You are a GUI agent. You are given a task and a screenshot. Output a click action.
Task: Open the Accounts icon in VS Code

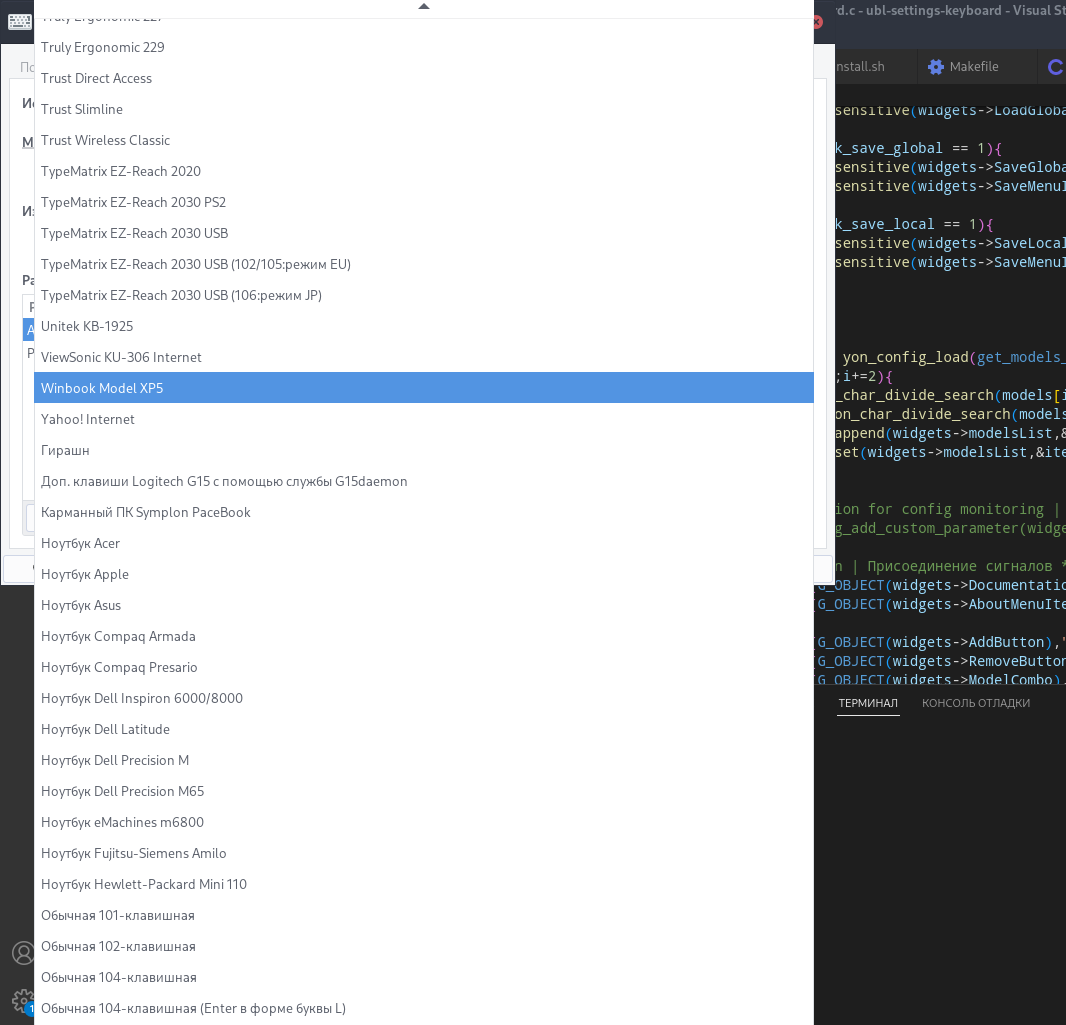coord(22,953)
